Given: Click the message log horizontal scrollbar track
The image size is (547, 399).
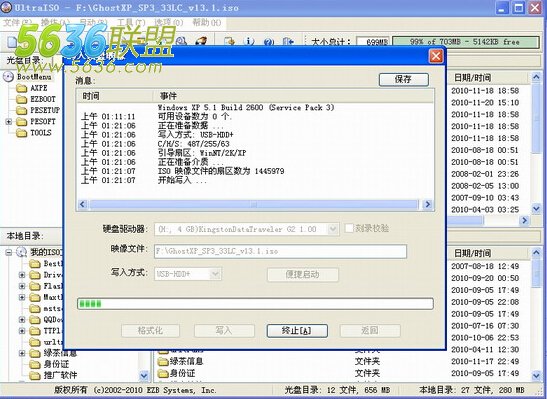Looking at the screenshot, I should (255, 204).
